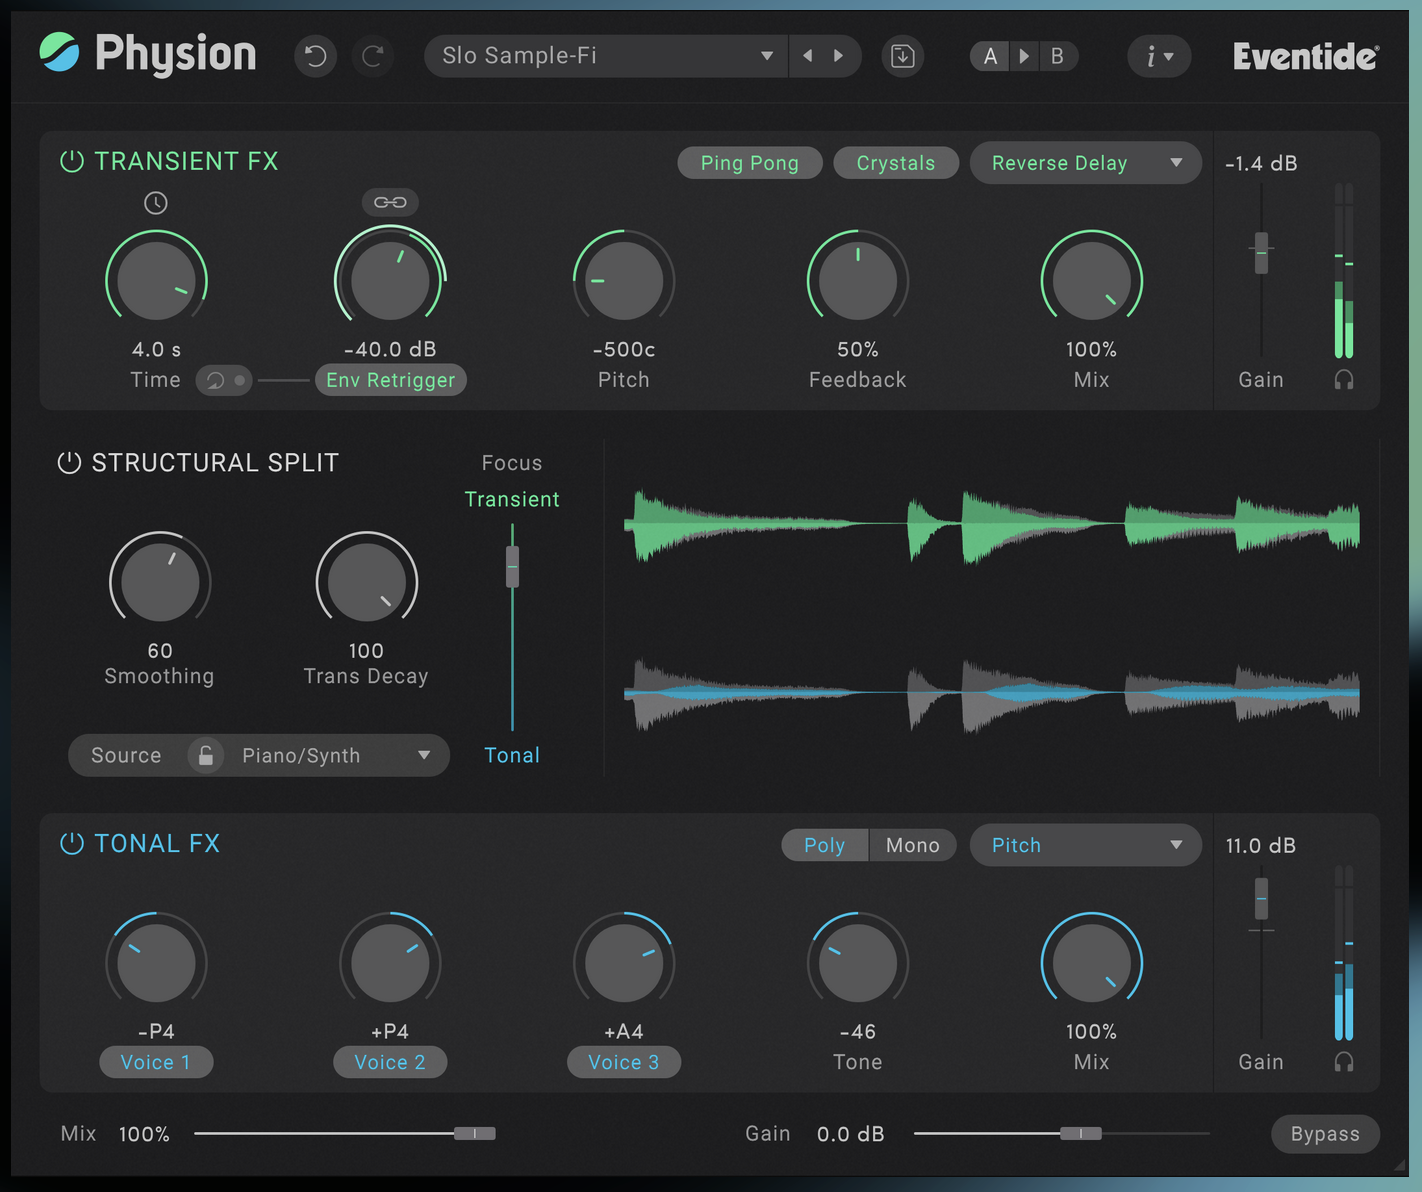
Task: Click the Voice 1 button
Action: coord(156,1062)
